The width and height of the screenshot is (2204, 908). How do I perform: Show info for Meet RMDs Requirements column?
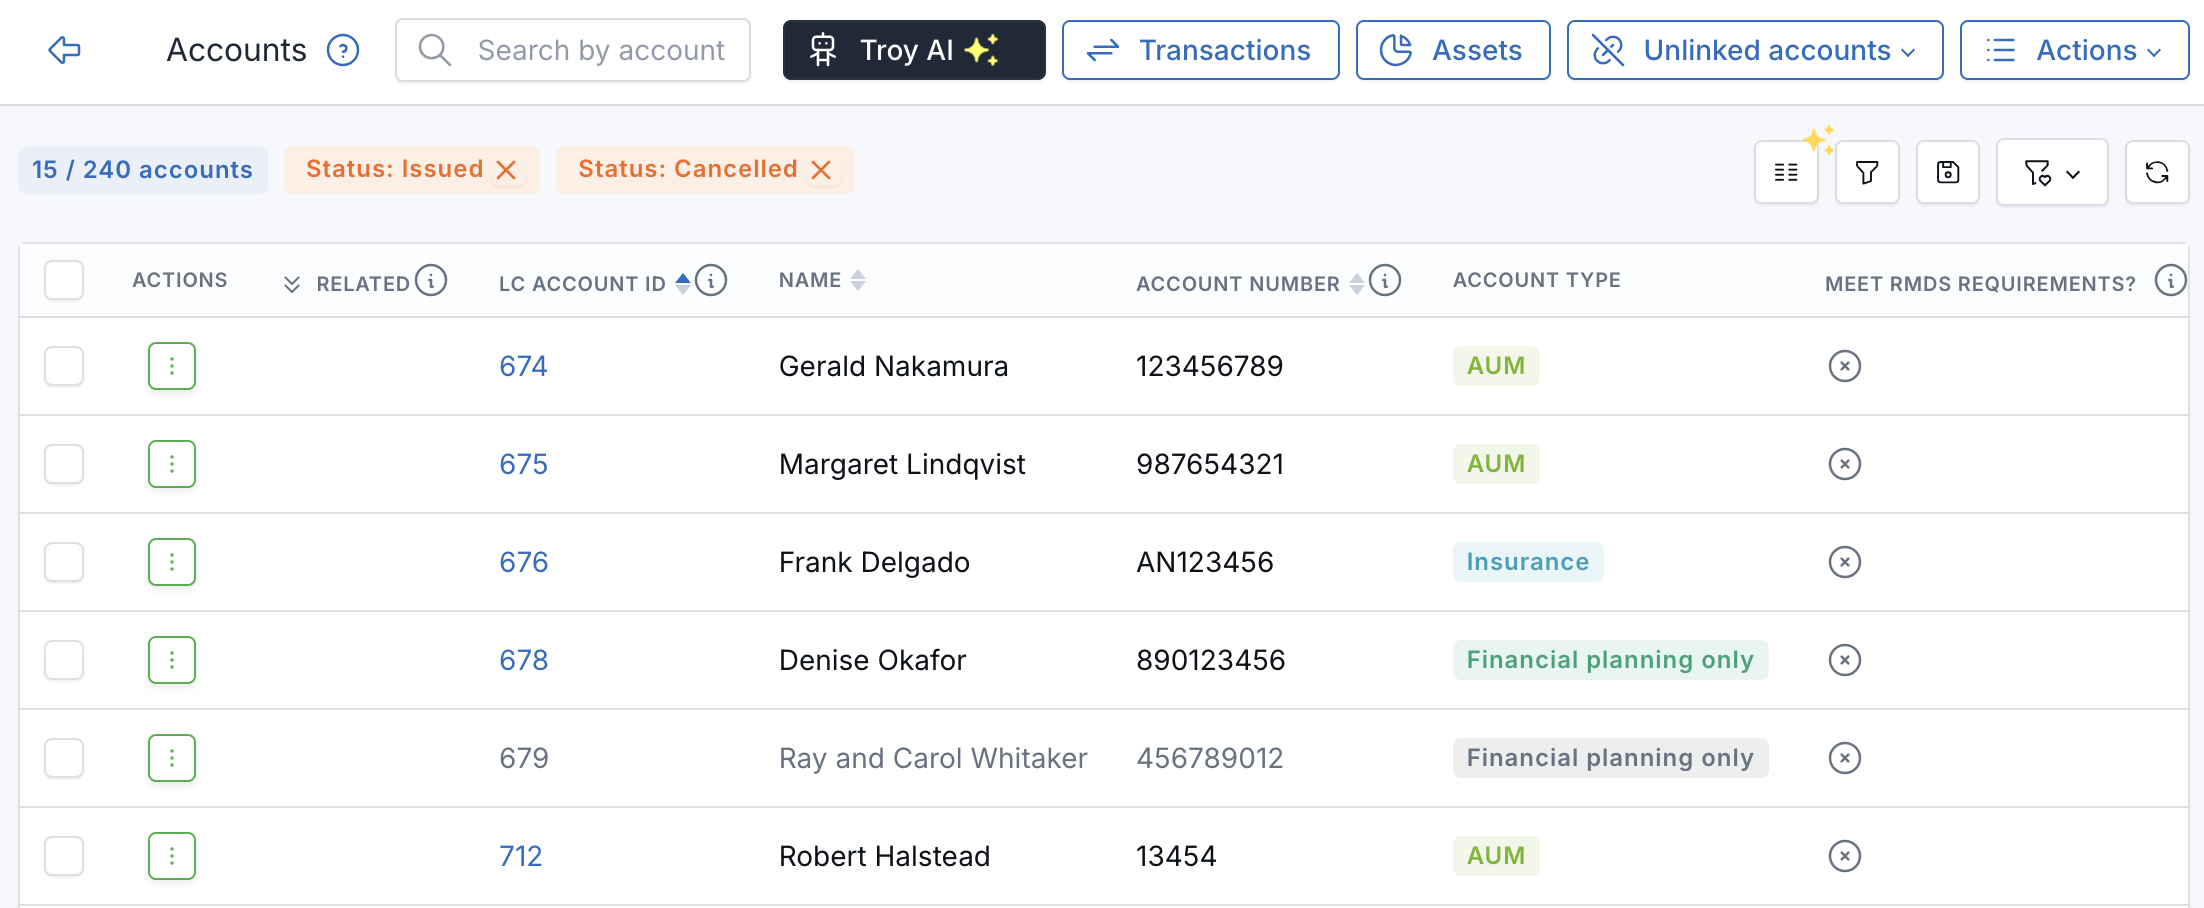pos(2171,280)
